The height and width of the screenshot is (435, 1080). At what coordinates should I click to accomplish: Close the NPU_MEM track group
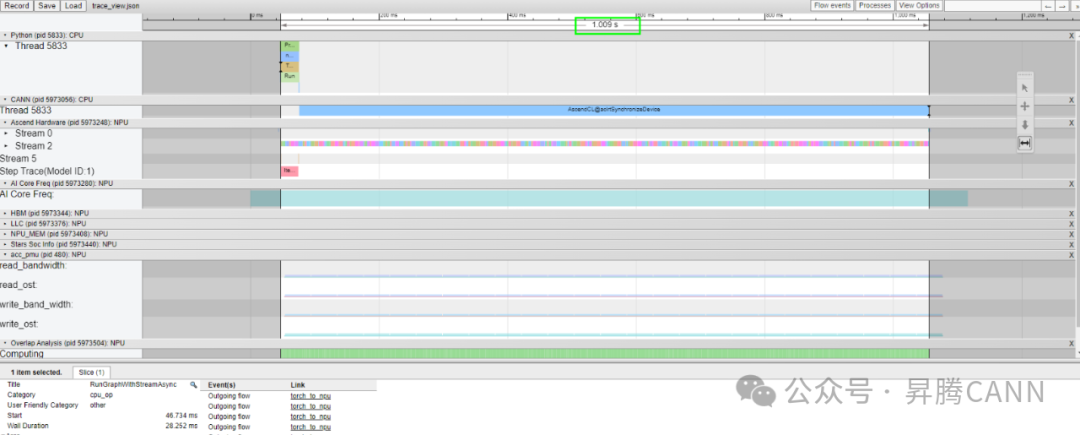tap(1072, 235)
